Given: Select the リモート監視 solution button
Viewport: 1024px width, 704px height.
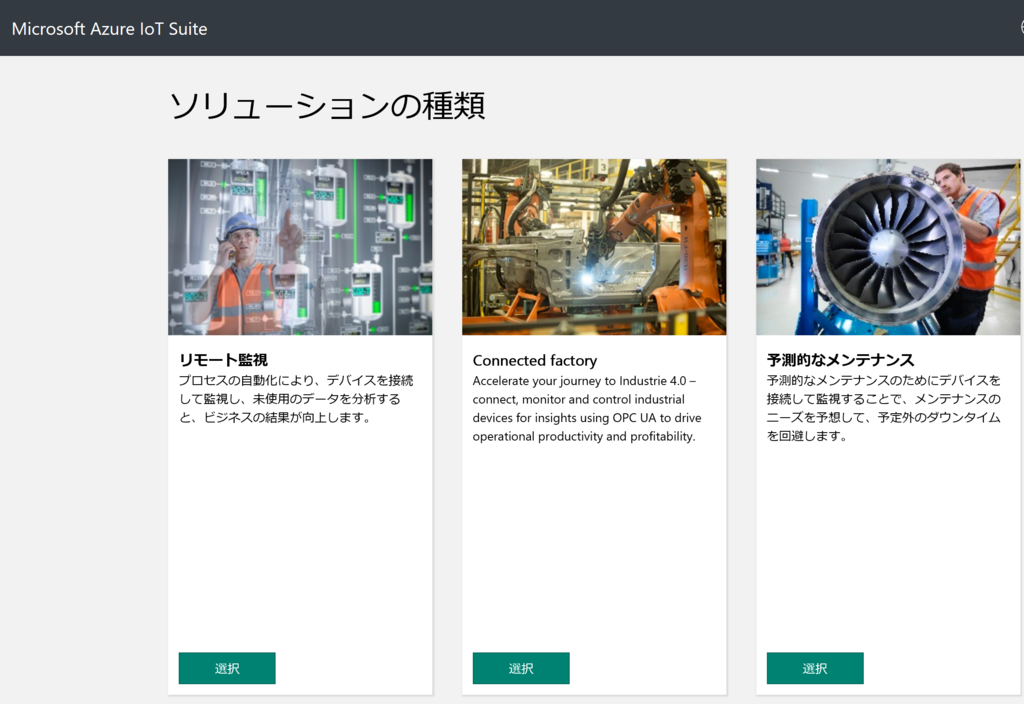Looking at the screenshot, I should point(227,668).
